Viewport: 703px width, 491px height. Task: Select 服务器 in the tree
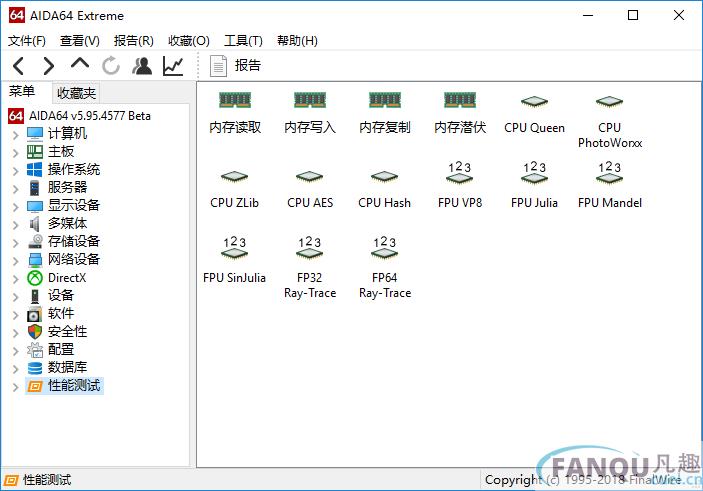(x=67, y=187)
